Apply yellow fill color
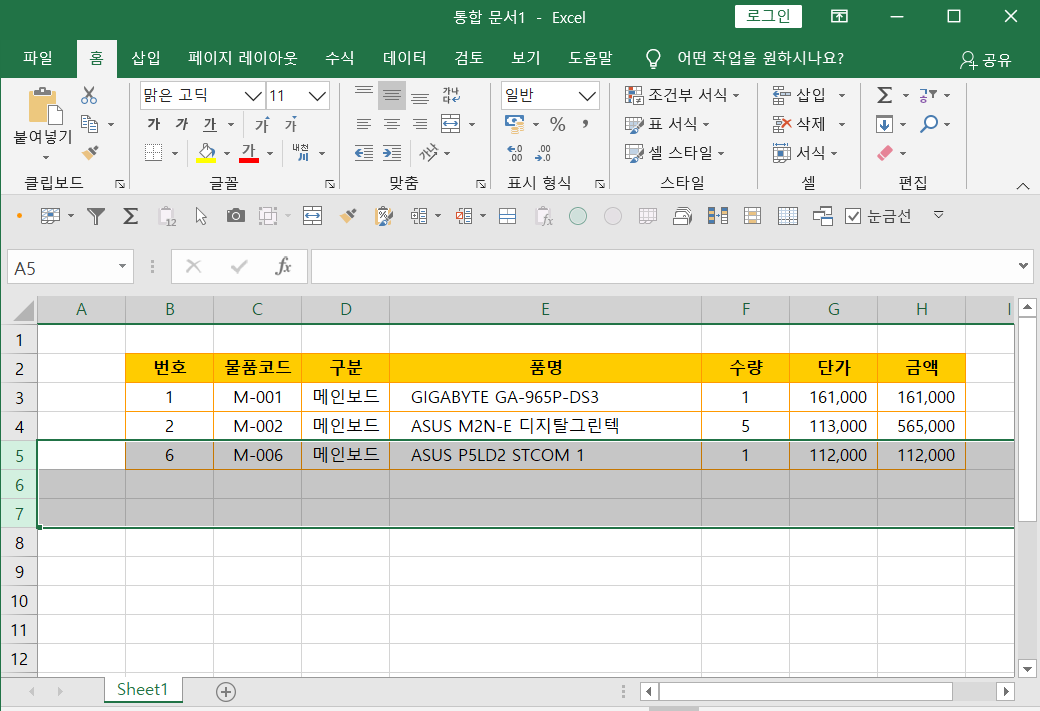The image size is (1040, 711). [206, 153]
